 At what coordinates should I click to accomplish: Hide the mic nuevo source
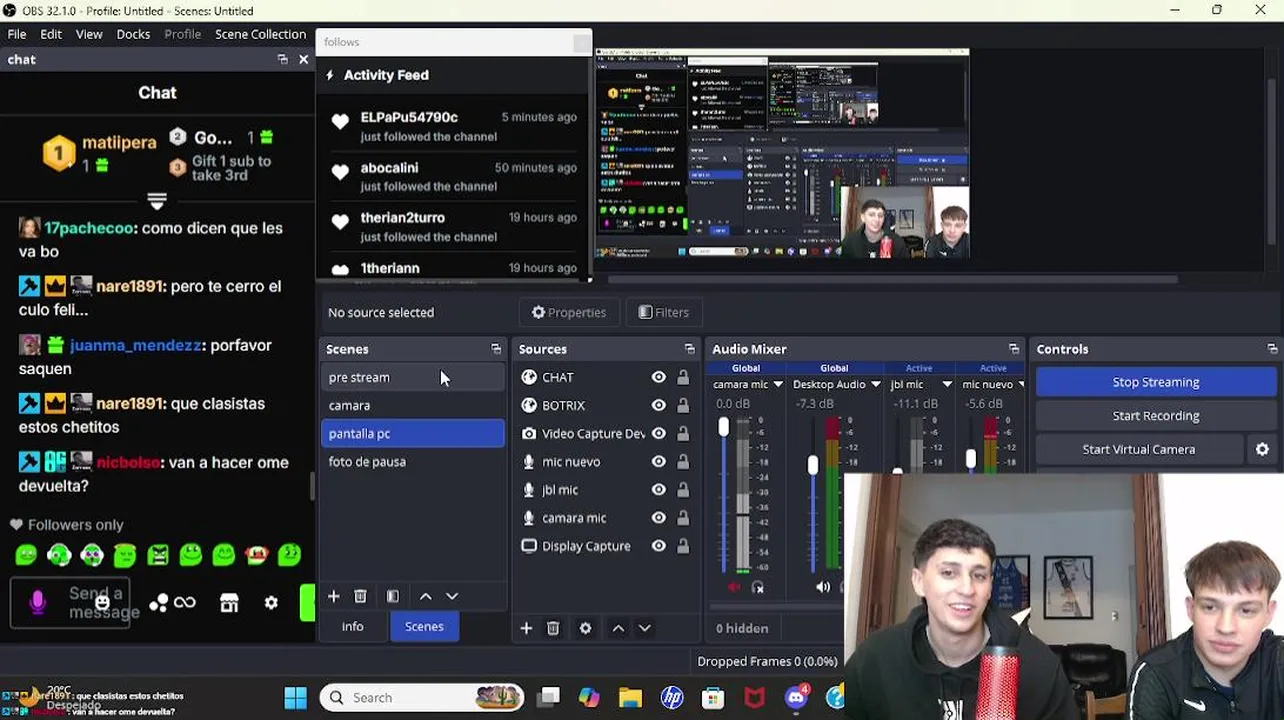coord(658,461)
